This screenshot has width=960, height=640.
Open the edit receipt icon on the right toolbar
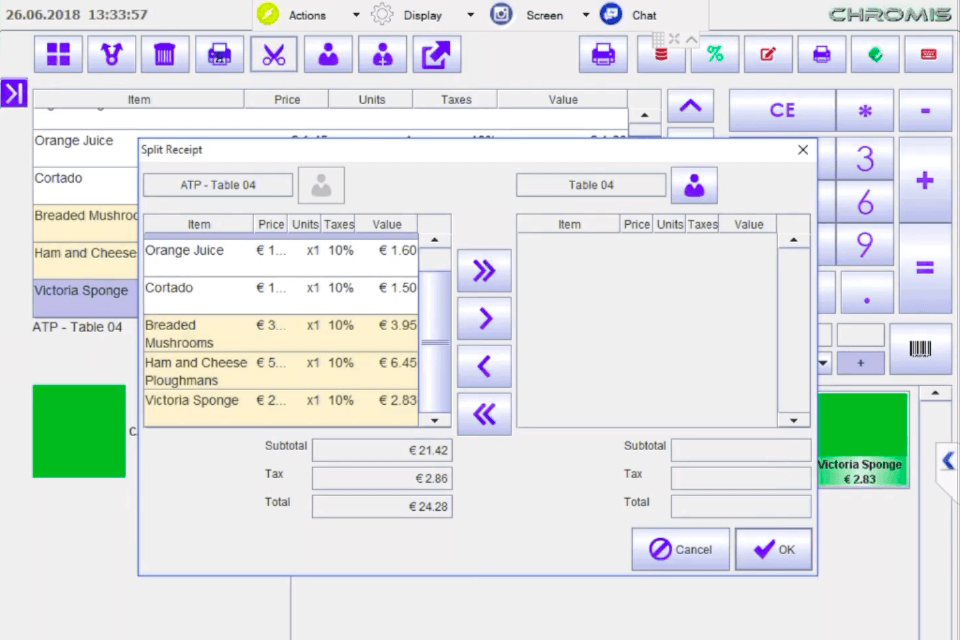click(768, 54)
